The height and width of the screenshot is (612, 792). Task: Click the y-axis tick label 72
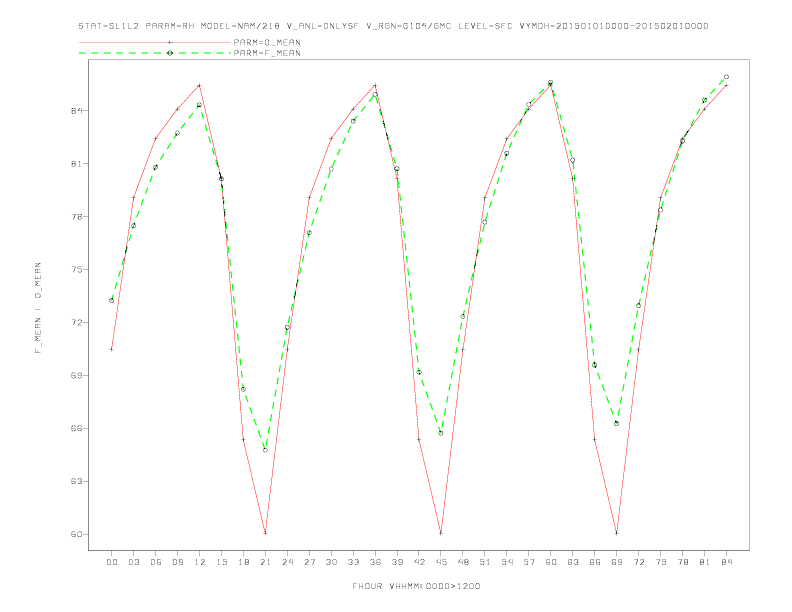click(x=76, y=323)
